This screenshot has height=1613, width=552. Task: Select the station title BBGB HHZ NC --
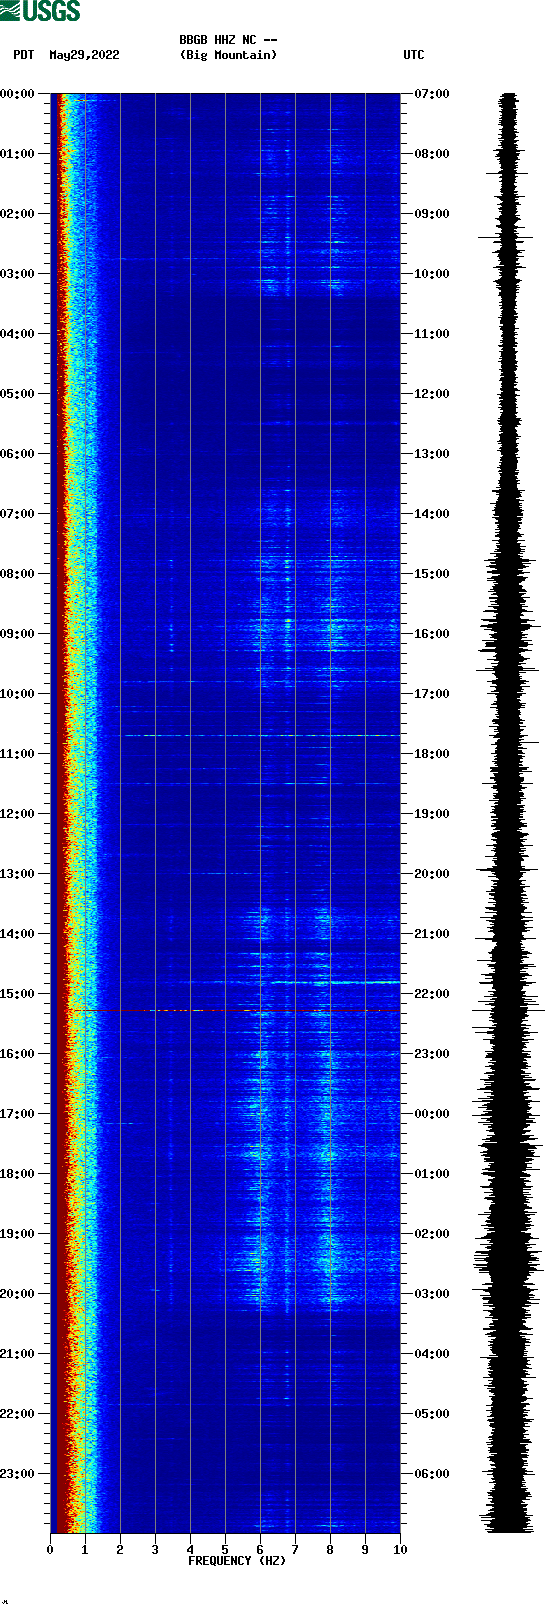click(x=228, y=40)
